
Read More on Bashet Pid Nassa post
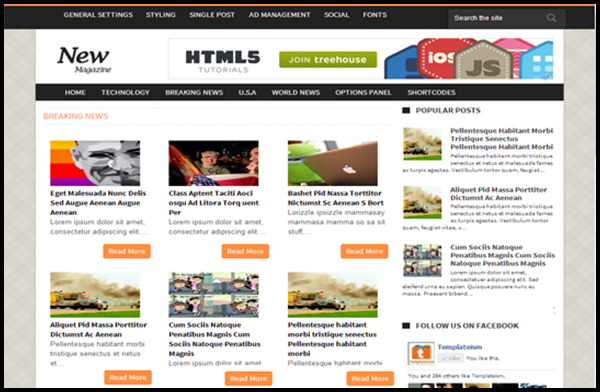(364, 252)
